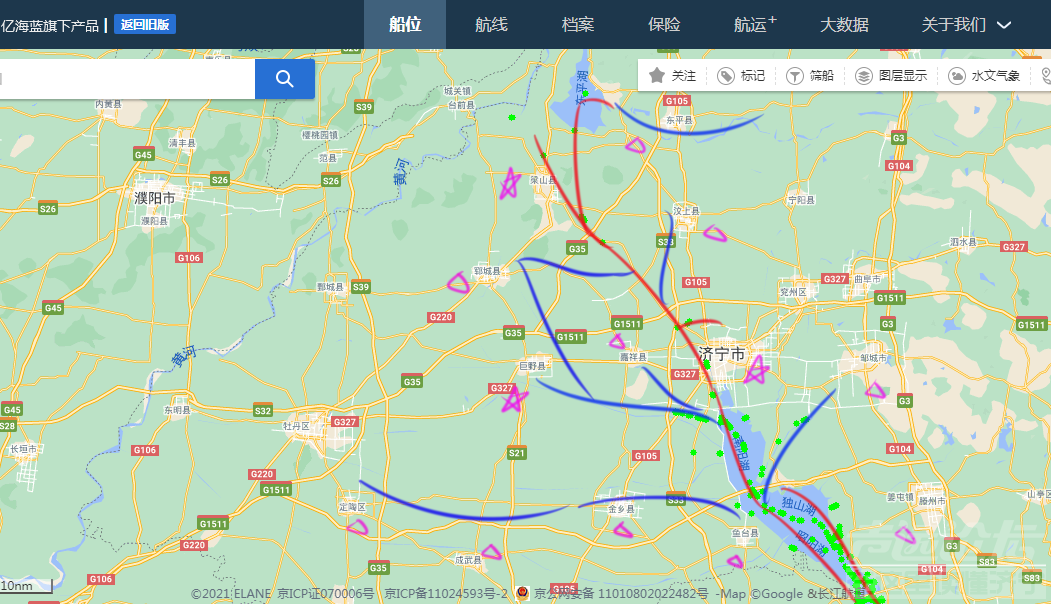The height and width of the screenshot is (604, 1051).
Task: Expand the 关于我们 dropdown chevron
Action: click(x=1005, y=25)
